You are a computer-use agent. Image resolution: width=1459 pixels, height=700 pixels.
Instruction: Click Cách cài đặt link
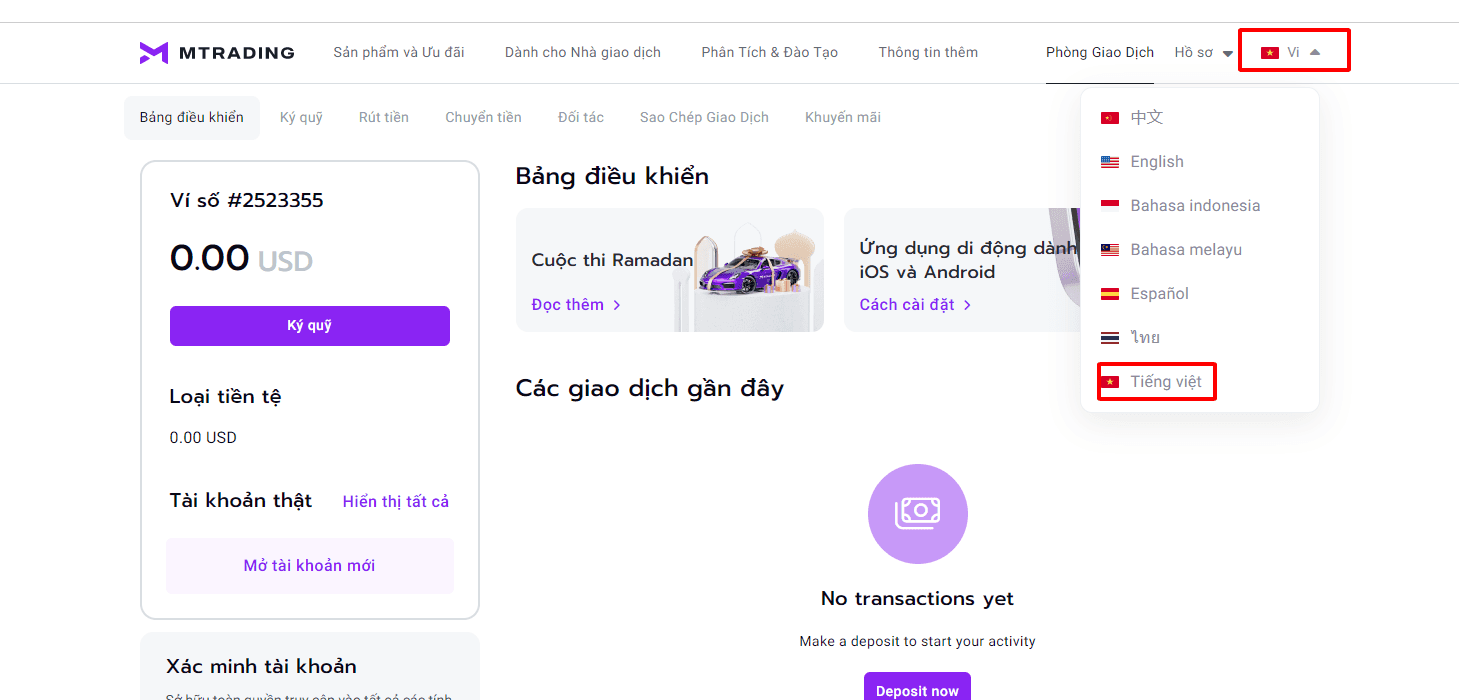click(x=915, y=305)
